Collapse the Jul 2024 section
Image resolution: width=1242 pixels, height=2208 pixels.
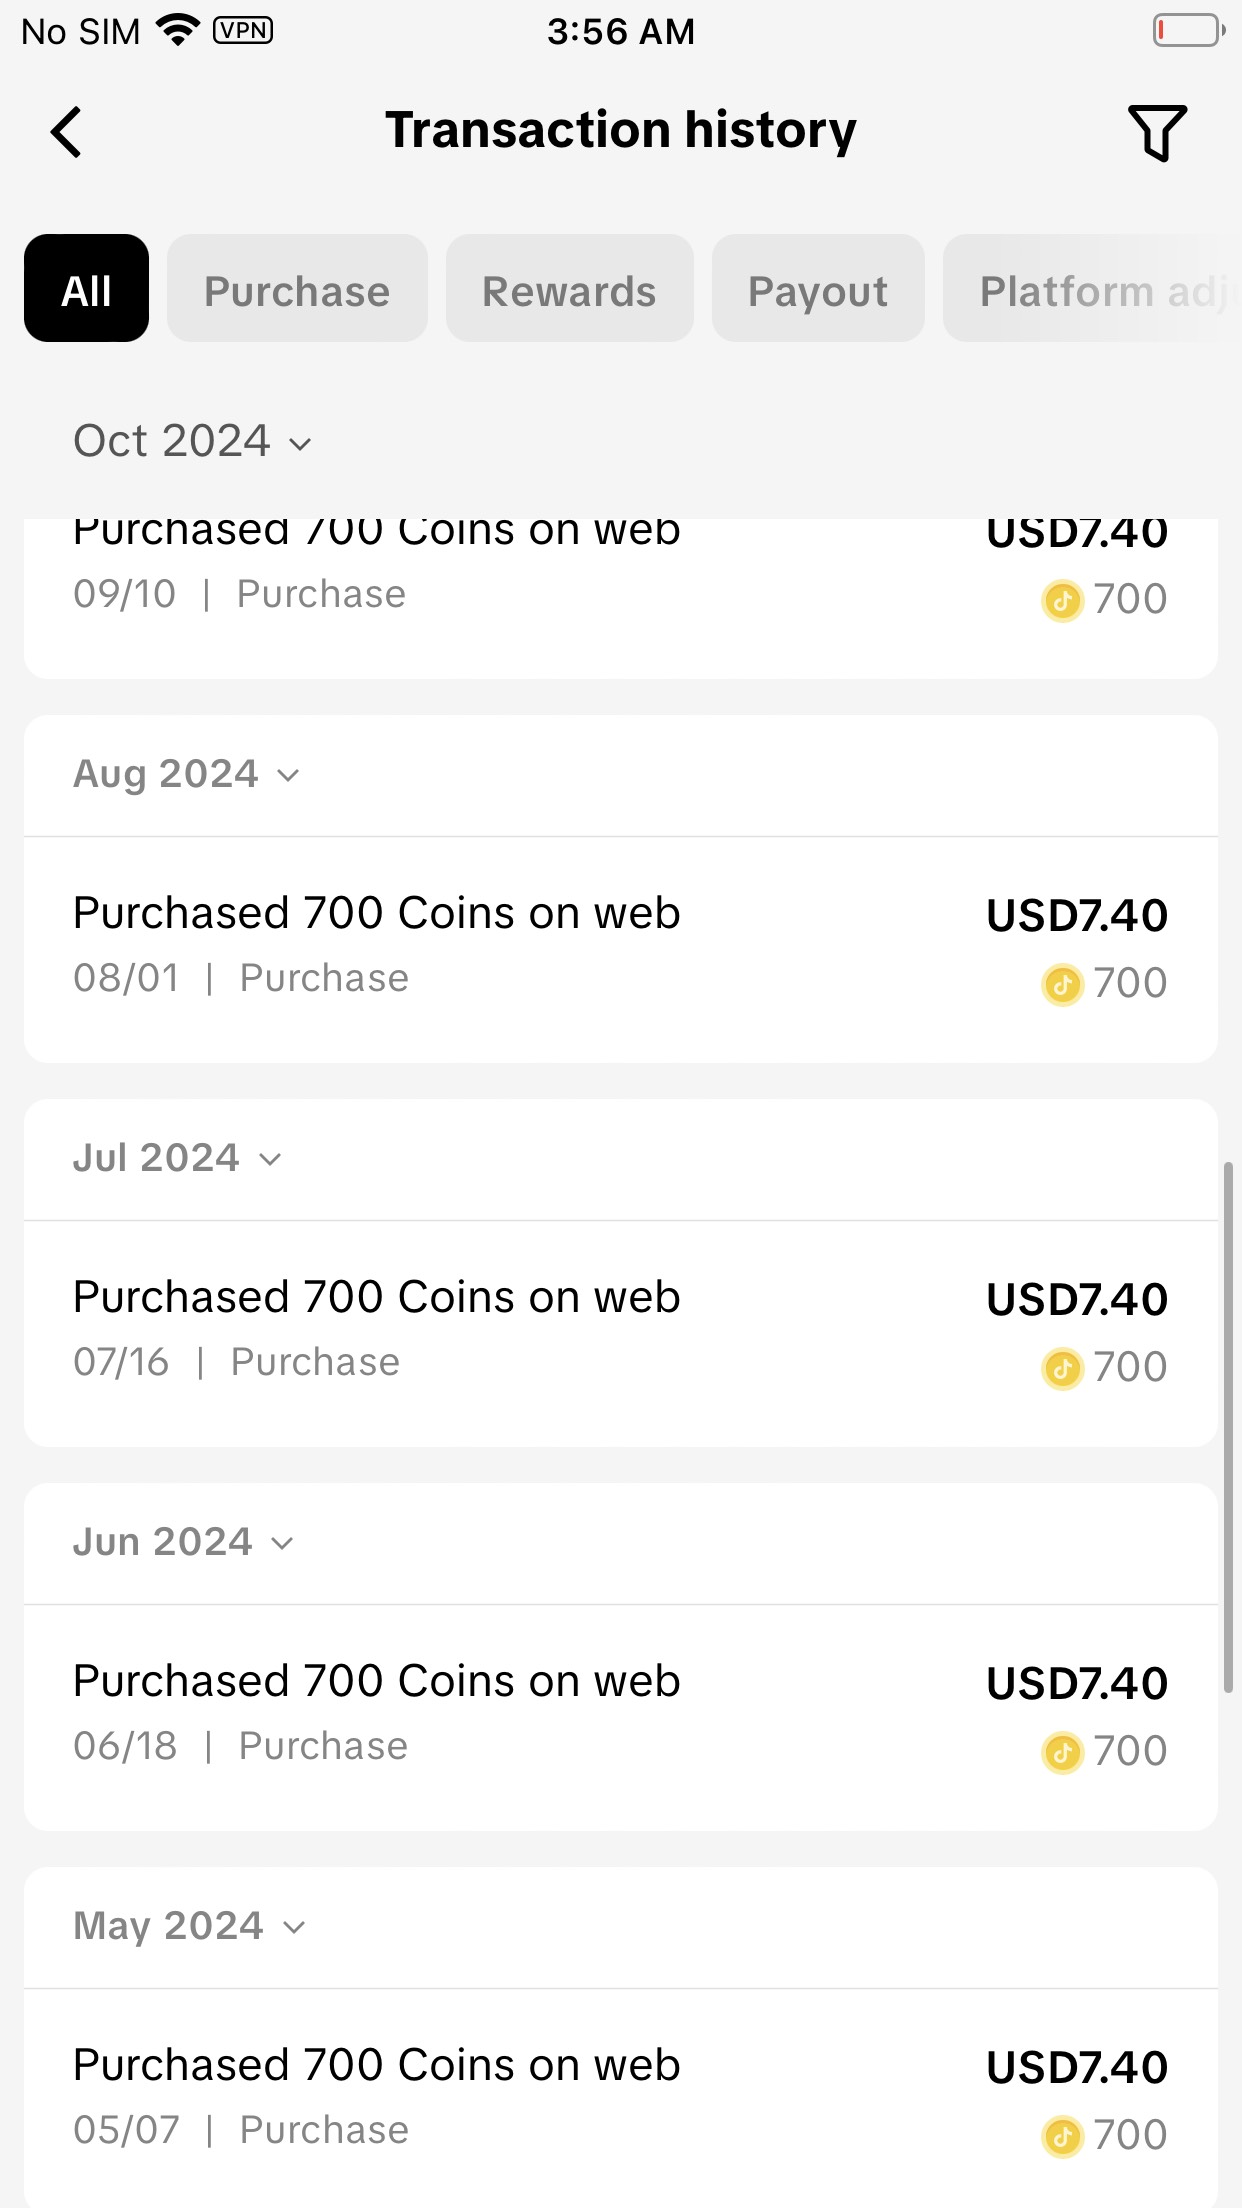(x=178, y=1159)
